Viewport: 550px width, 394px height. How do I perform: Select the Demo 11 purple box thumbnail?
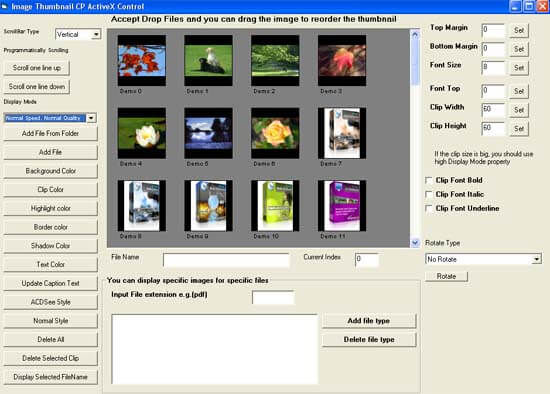342,206
